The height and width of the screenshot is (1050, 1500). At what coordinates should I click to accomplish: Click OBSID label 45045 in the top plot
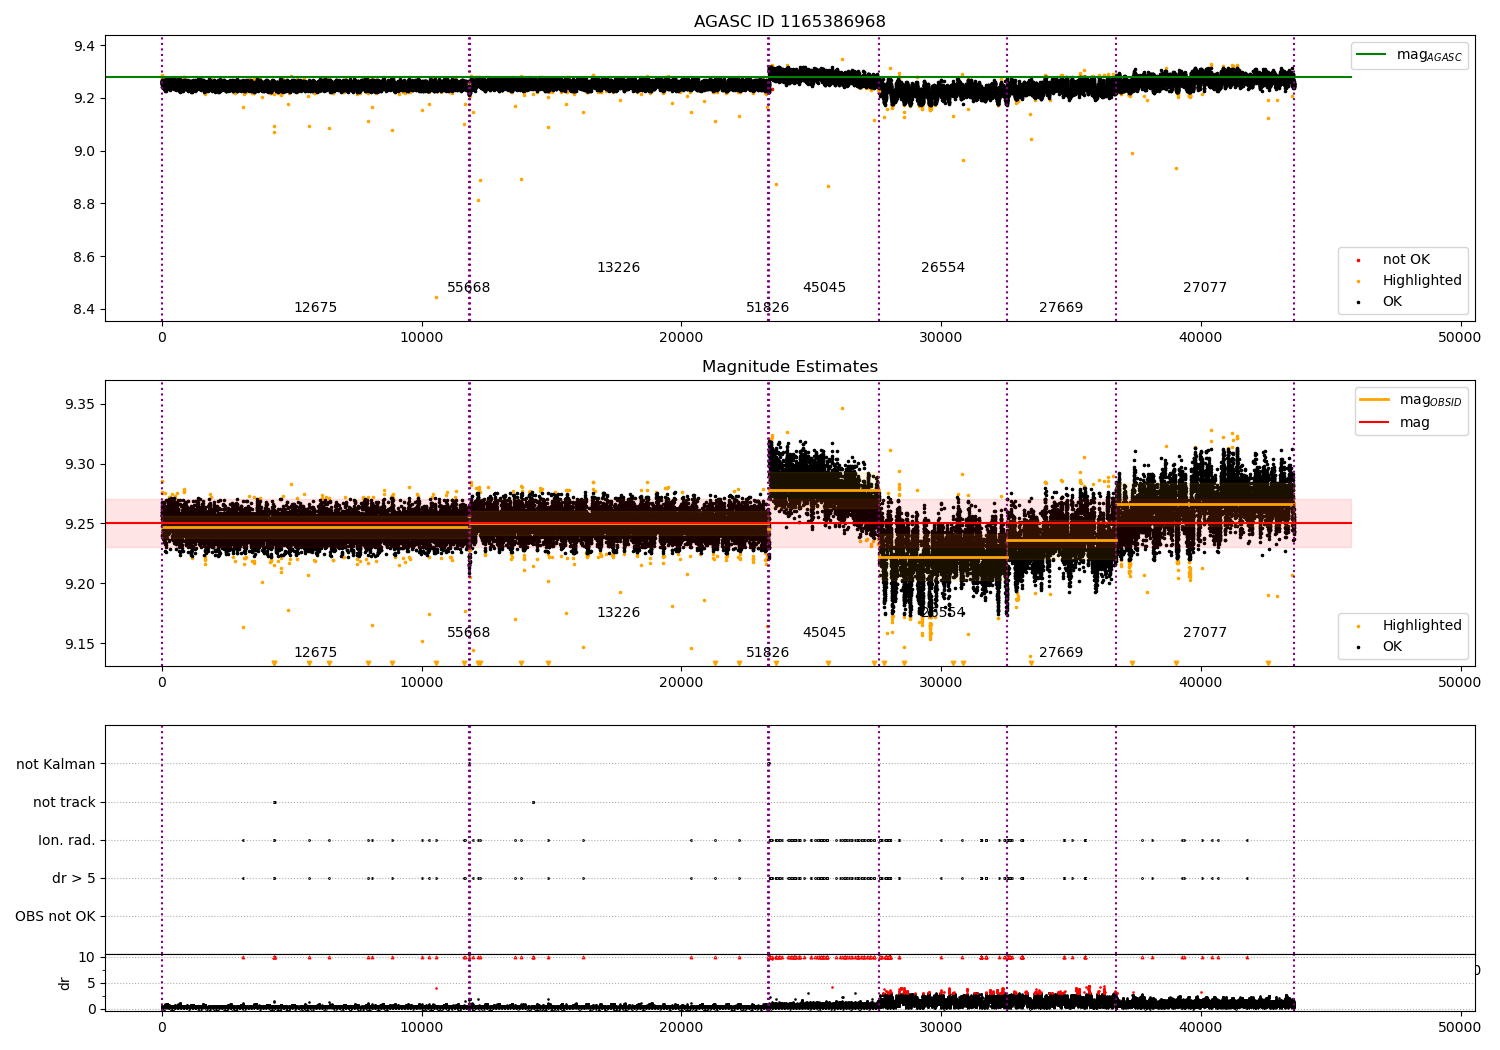click(824, 288)
